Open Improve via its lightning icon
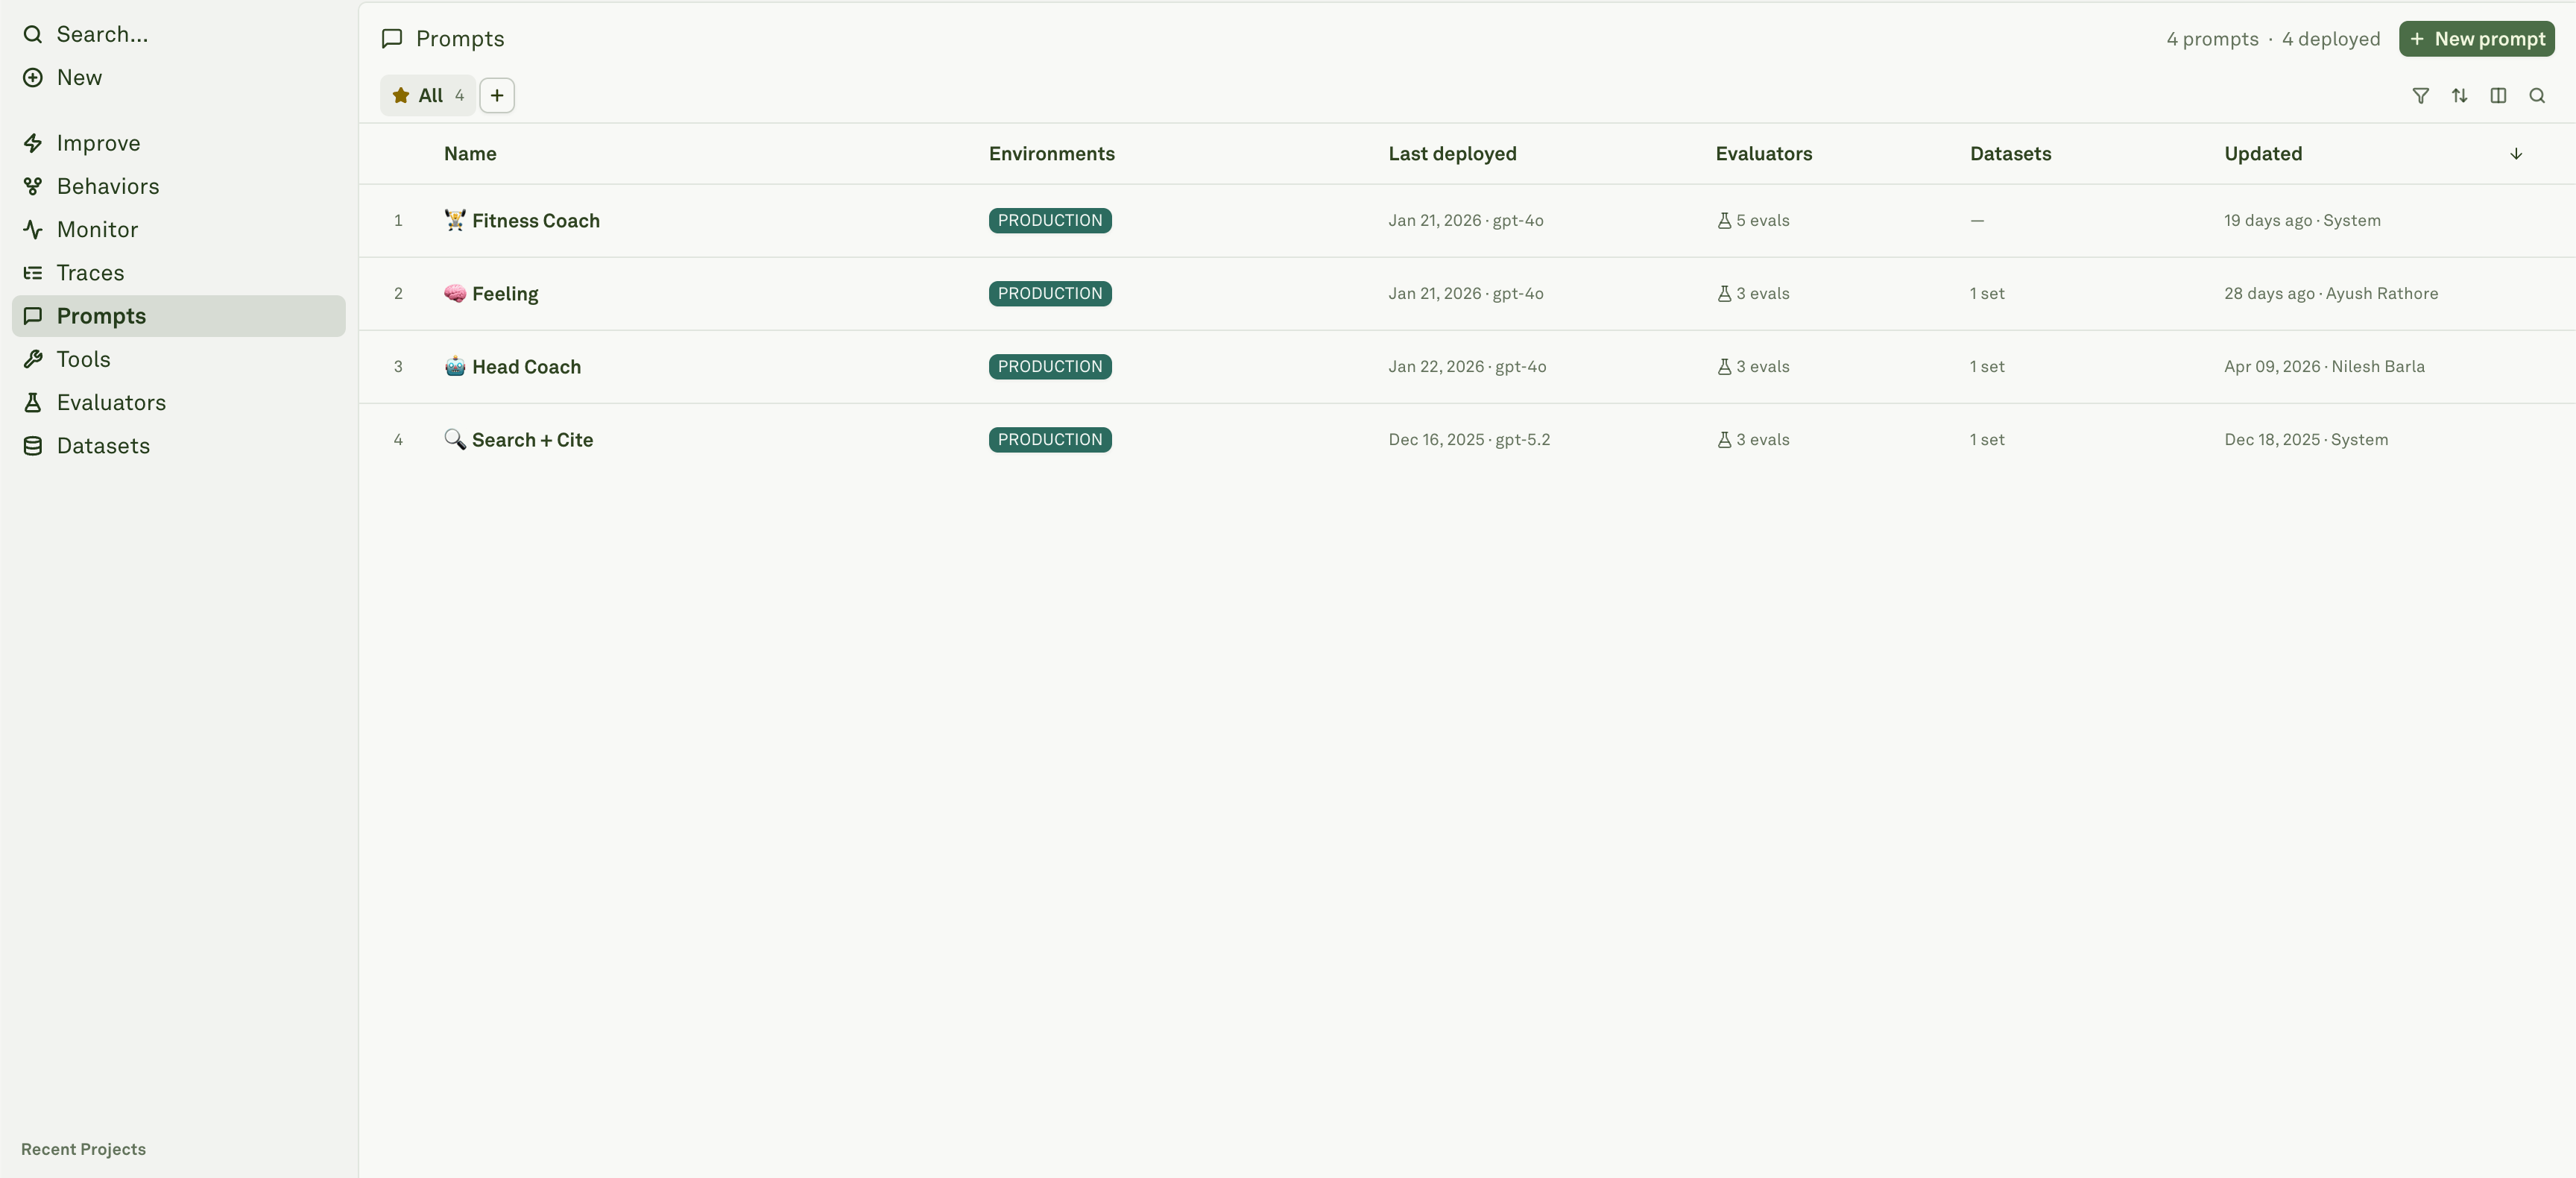The height and width of the screenshot is (1178, 2576). (33, 144)
